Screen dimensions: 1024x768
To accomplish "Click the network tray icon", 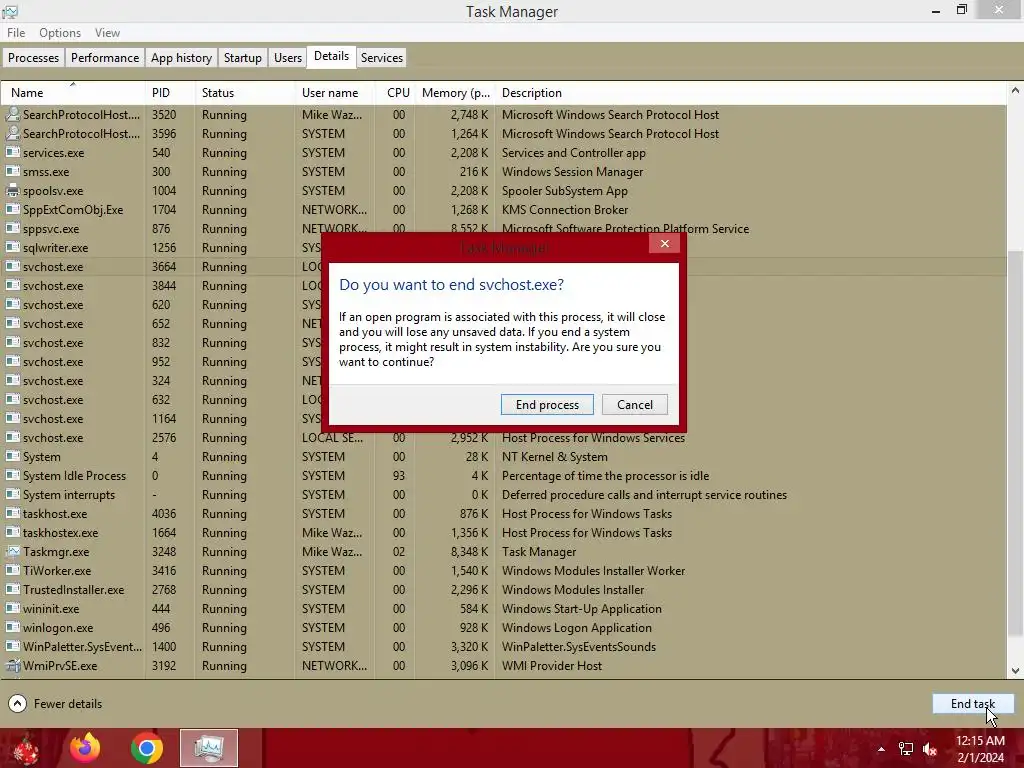I will click(906, 749).
